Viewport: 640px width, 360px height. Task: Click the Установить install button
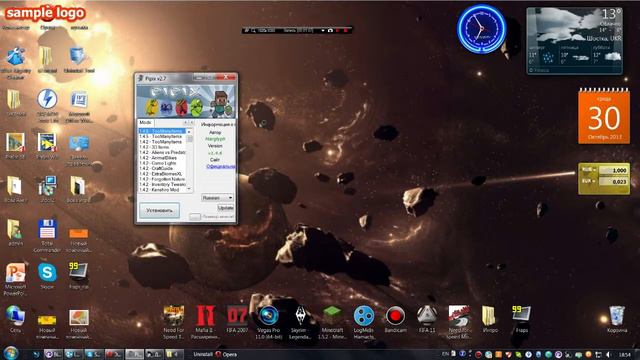tap(159, 210)
